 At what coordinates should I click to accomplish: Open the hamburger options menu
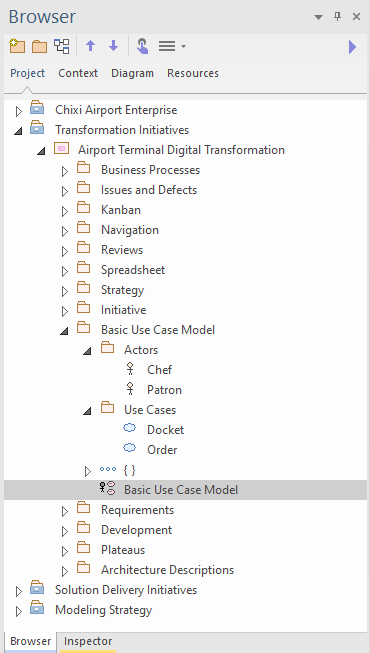click(x=172, y=46)
